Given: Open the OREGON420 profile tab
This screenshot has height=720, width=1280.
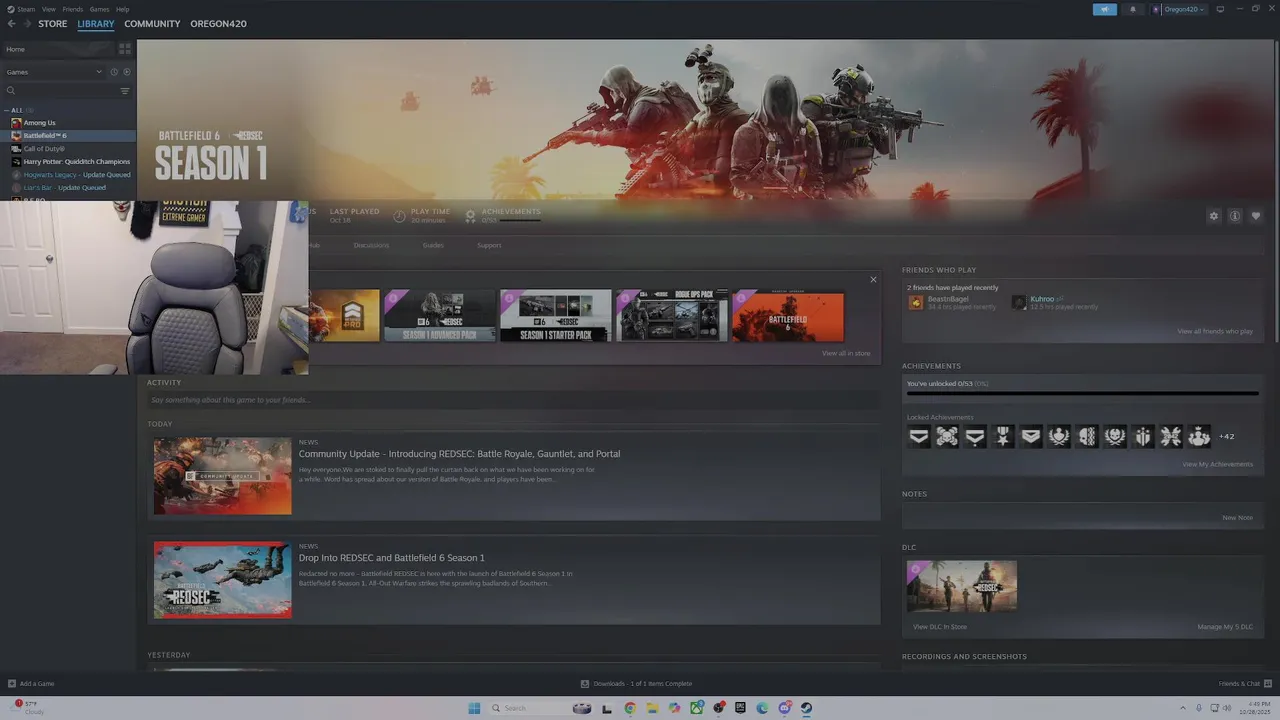Looking at the screenshot, I should pos(218,24).
